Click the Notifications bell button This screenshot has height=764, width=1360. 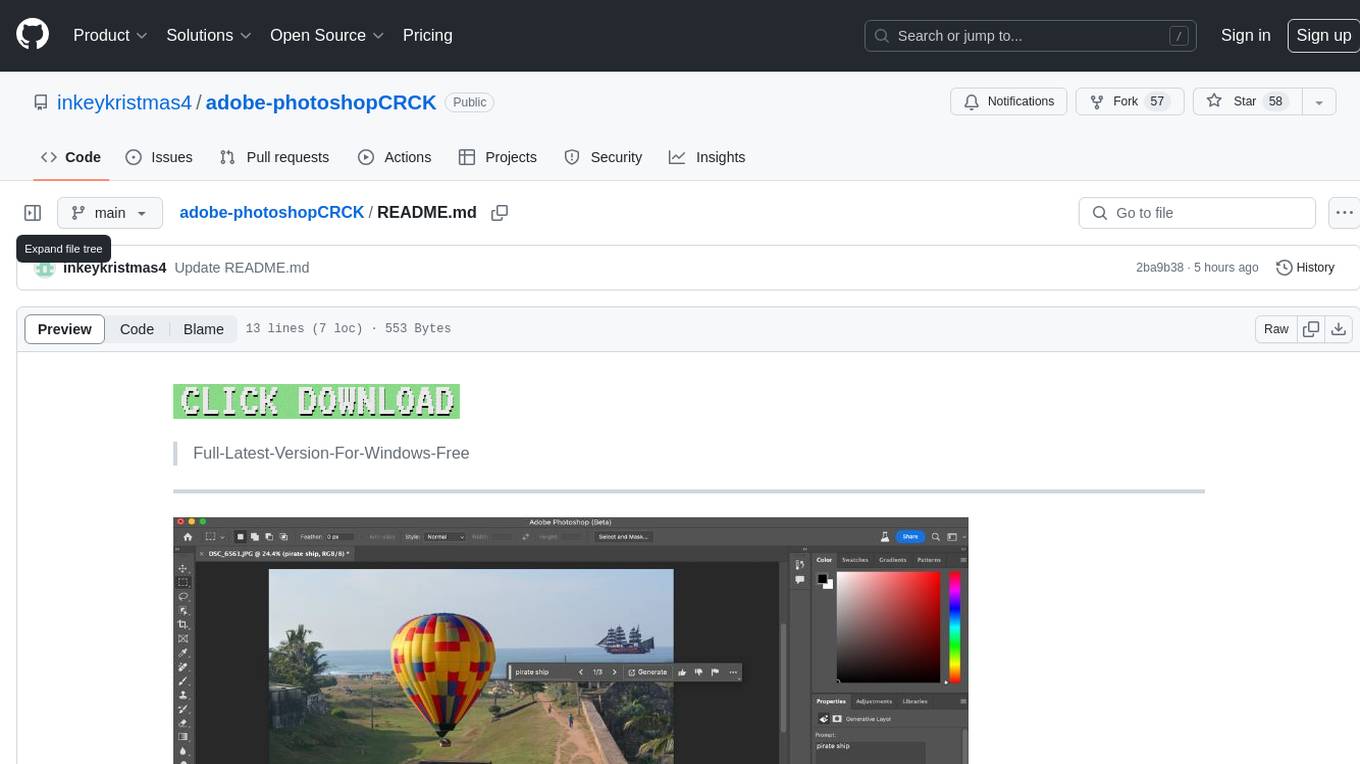(x=1008, y=101)
